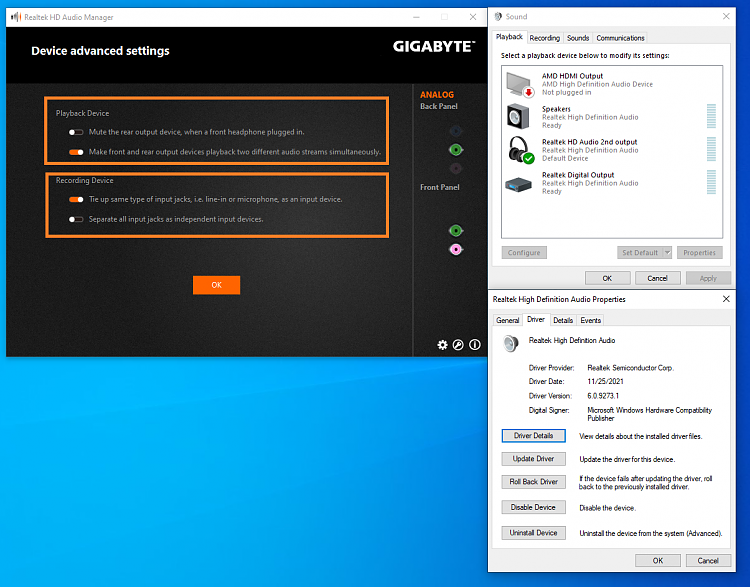Click OK in Audio Properties dialog

(x=658, y=560)
